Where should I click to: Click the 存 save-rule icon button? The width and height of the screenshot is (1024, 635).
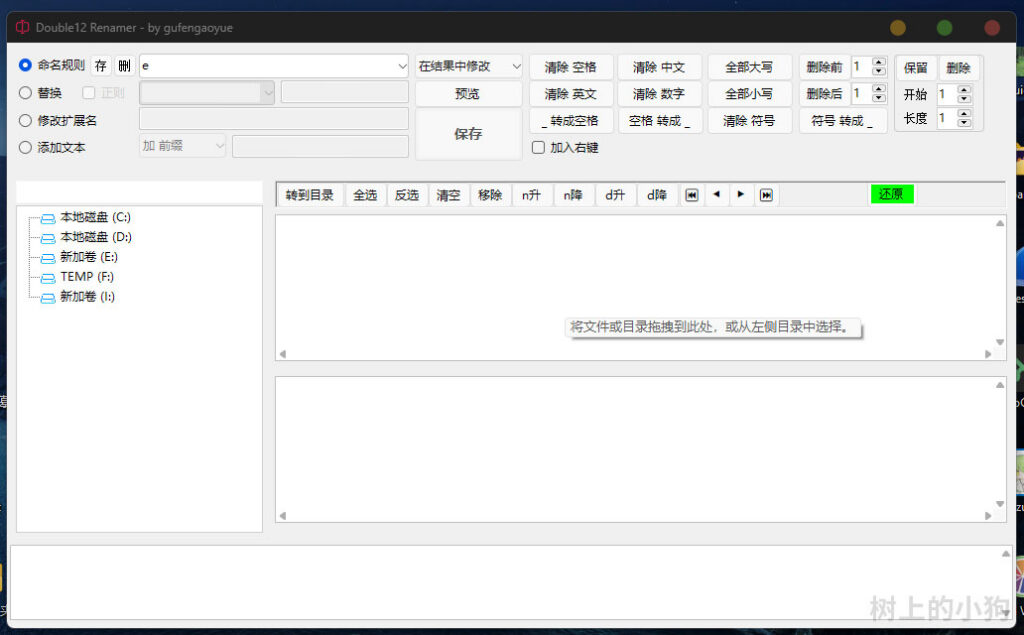tap(101, 66)
